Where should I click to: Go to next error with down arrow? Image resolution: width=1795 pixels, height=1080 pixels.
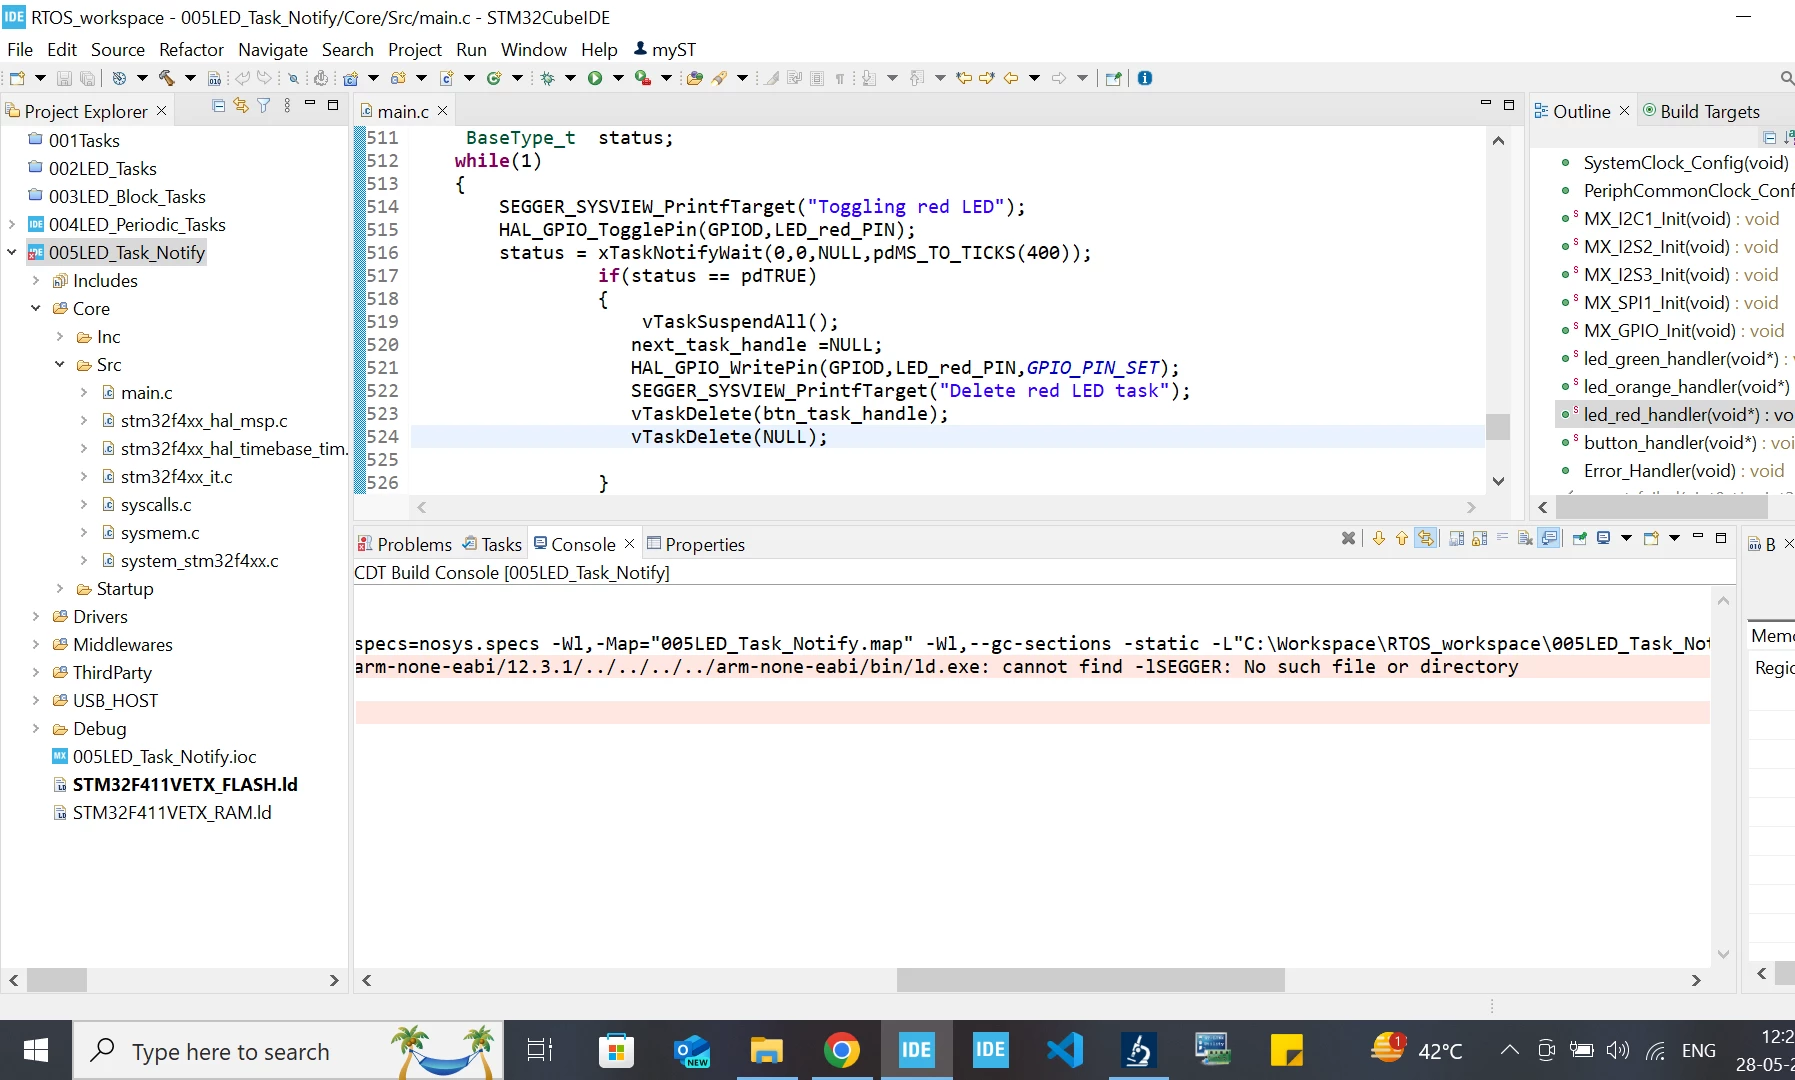point(1379,538)
